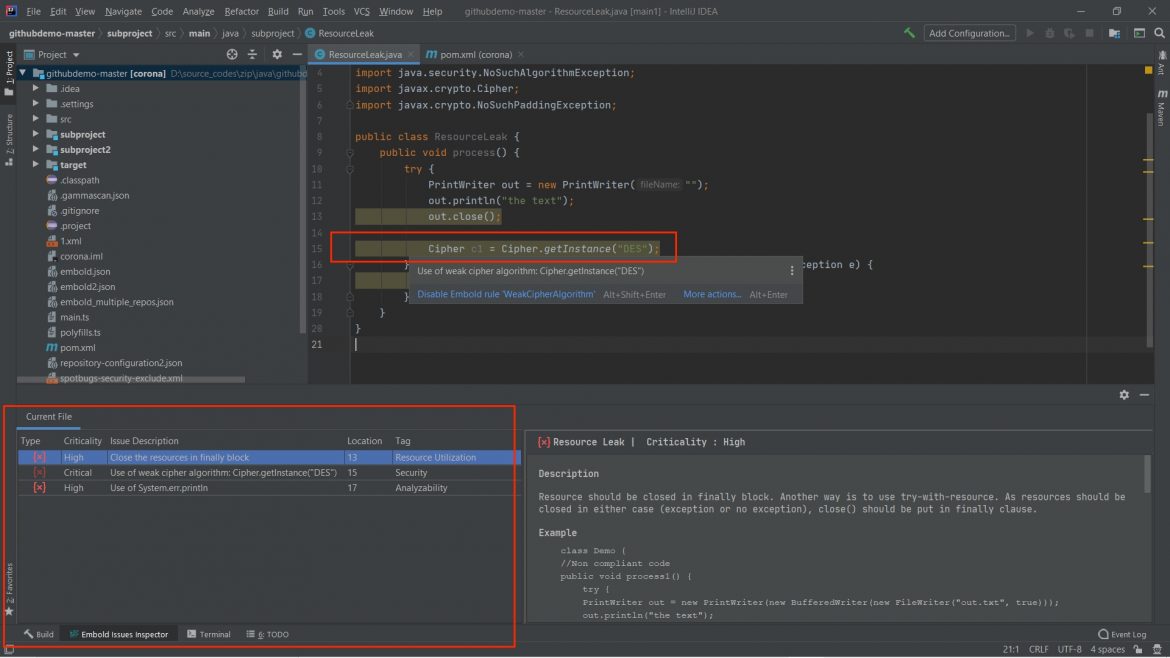Expand the target folder in the tree
The image size is (1170, 658).
click(35, 164)
